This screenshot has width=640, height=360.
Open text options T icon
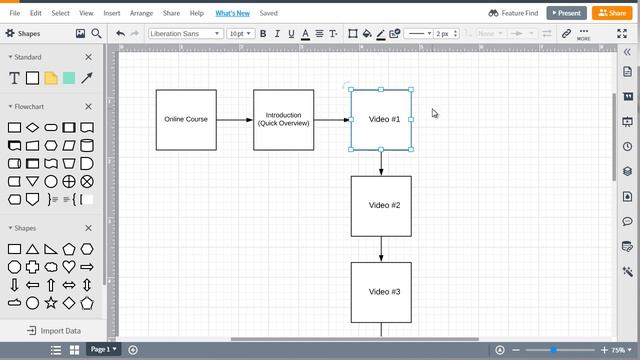point(333,33)
